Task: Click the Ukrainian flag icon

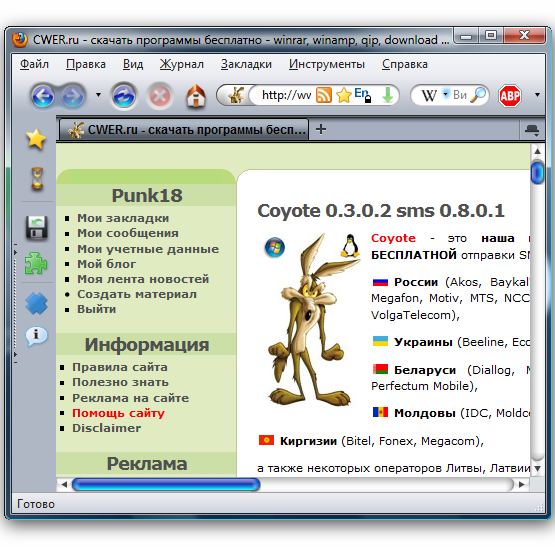Action: point(380,341)
